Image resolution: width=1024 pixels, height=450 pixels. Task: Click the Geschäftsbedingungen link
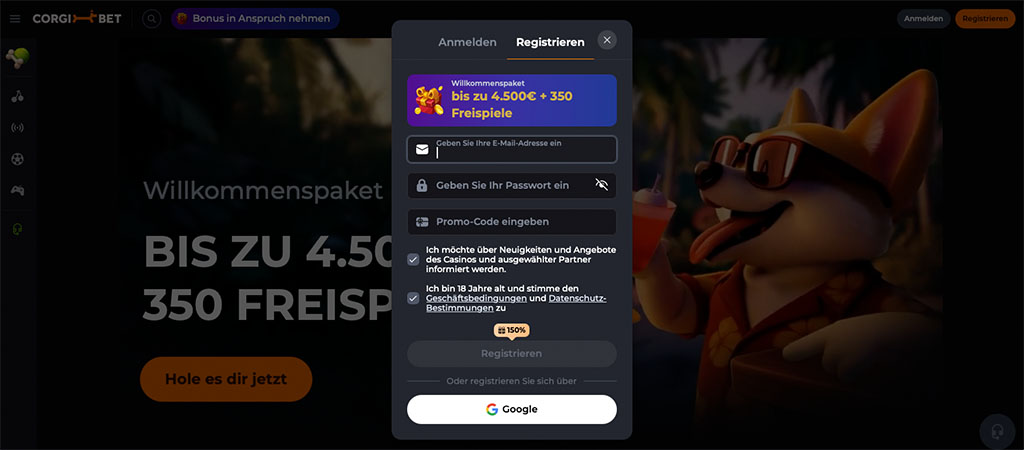coord(476,298)
